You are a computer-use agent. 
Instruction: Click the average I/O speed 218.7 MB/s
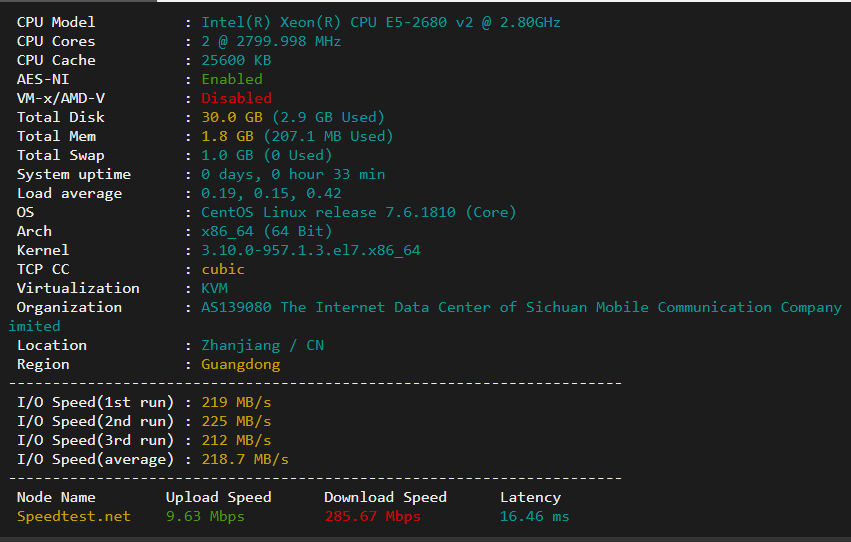[245, 459]
